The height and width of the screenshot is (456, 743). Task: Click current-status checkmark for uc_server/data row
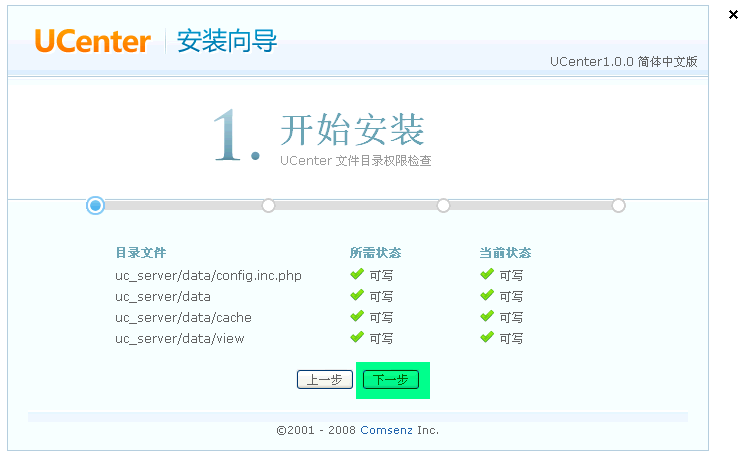487,295
